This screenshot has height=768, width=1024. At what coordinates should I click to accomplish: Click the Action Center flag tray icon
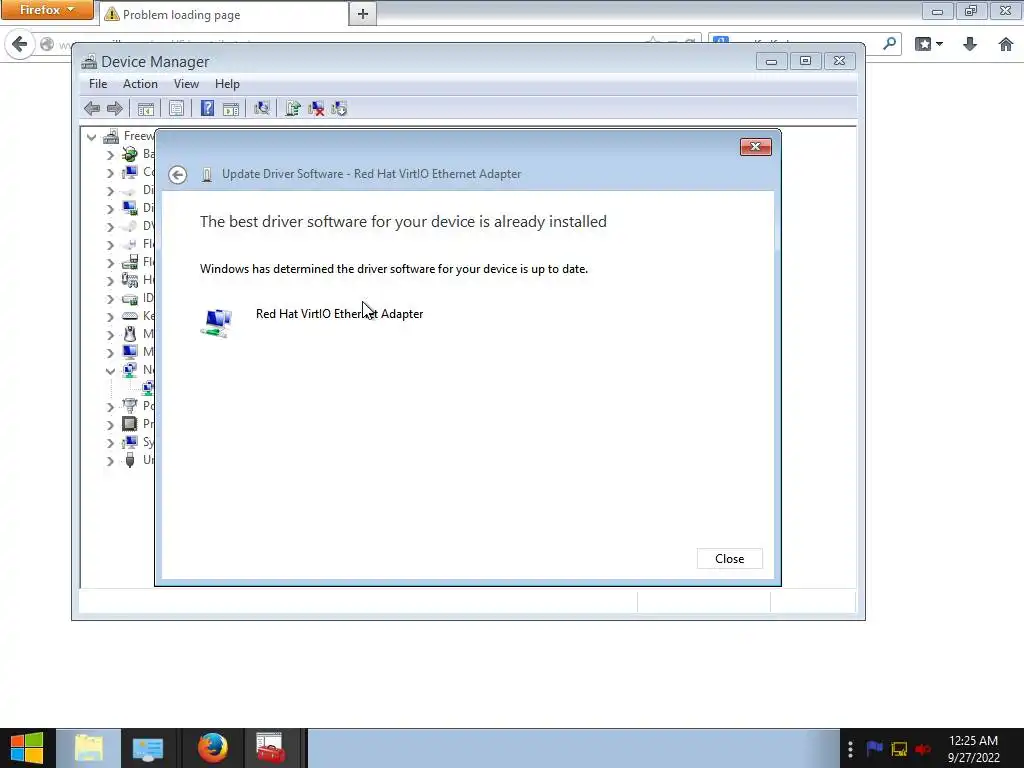pos(874,748)
